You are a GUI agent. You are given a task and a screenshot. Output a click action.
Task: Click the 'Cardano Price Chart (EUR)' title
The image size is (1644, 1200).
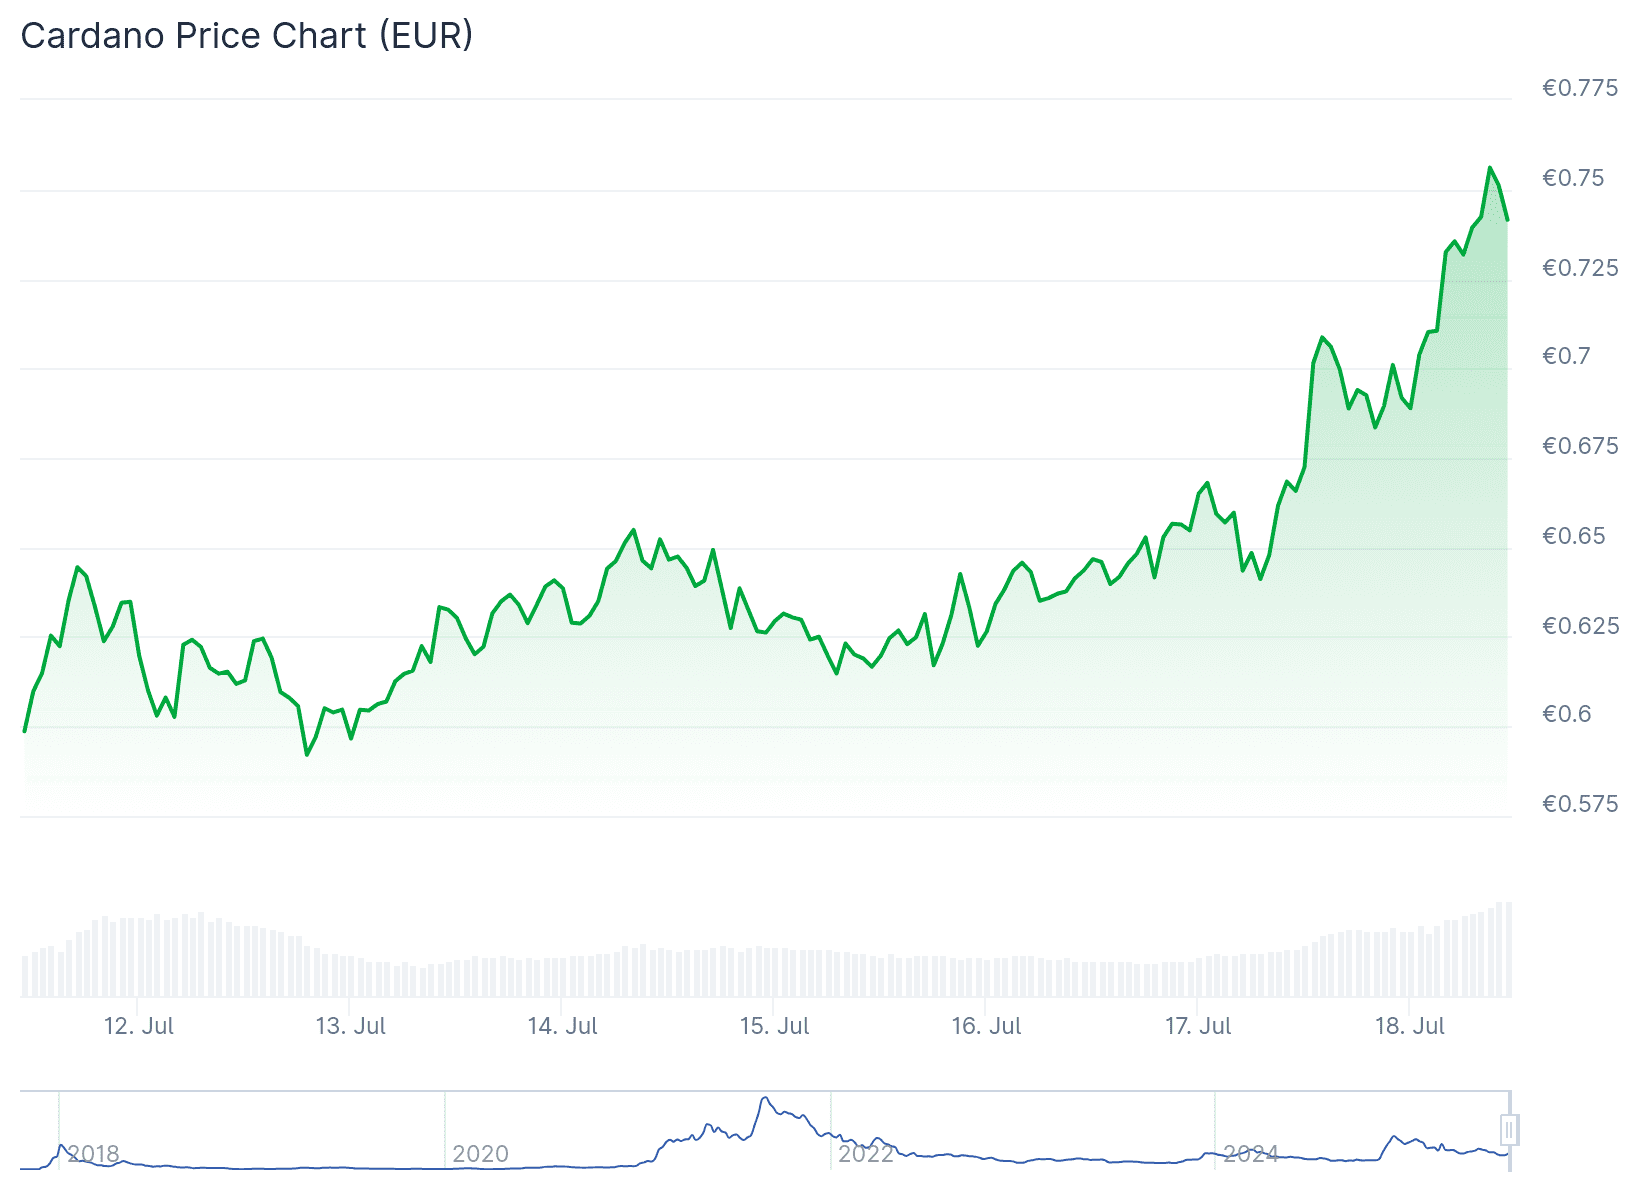[x=247, y=36]
